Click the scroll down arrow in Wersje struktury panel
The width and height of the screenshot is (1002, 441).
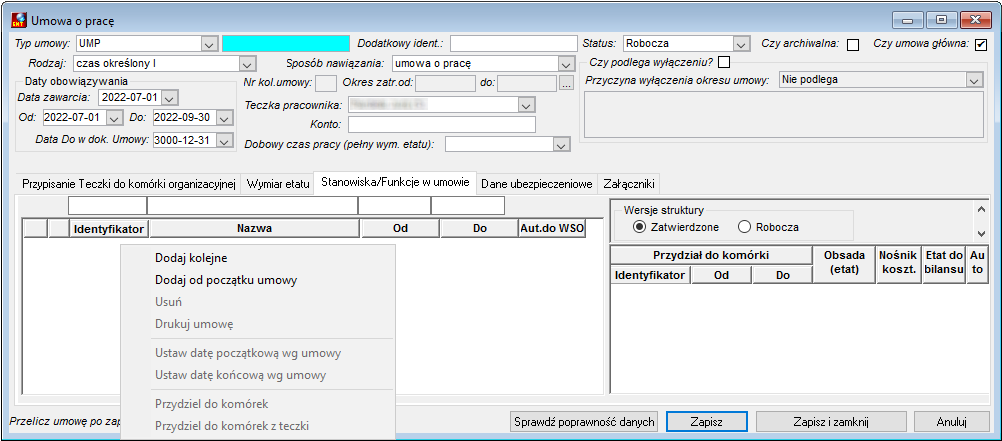click(982, 234)
